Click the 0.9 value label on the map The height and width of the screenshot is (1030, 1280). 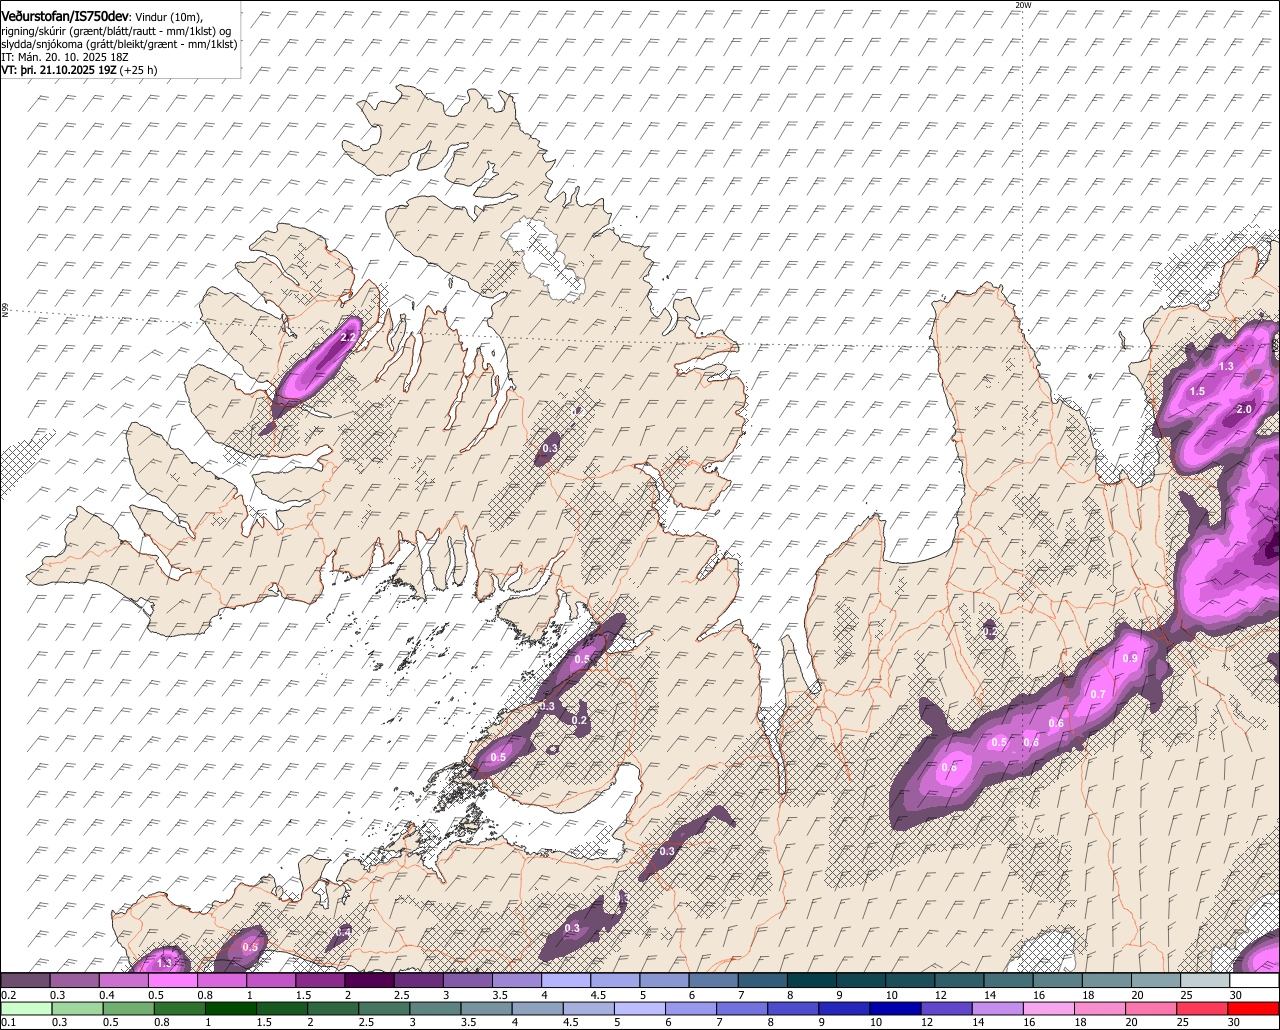click(1130, 658)
